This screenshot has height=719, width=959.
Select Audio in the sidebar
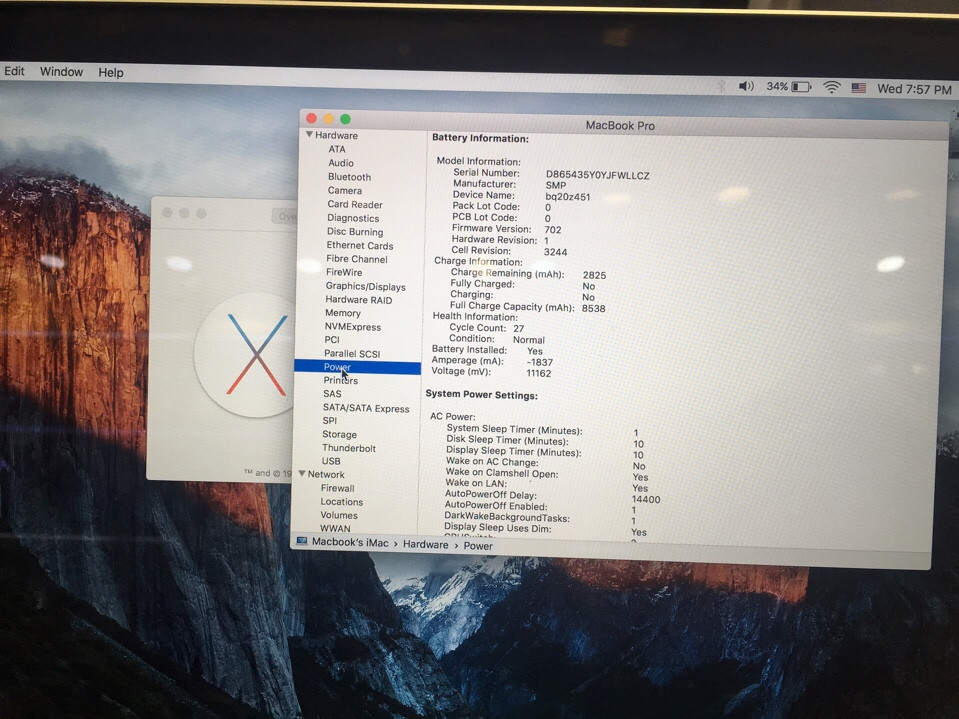click(341, 163)
